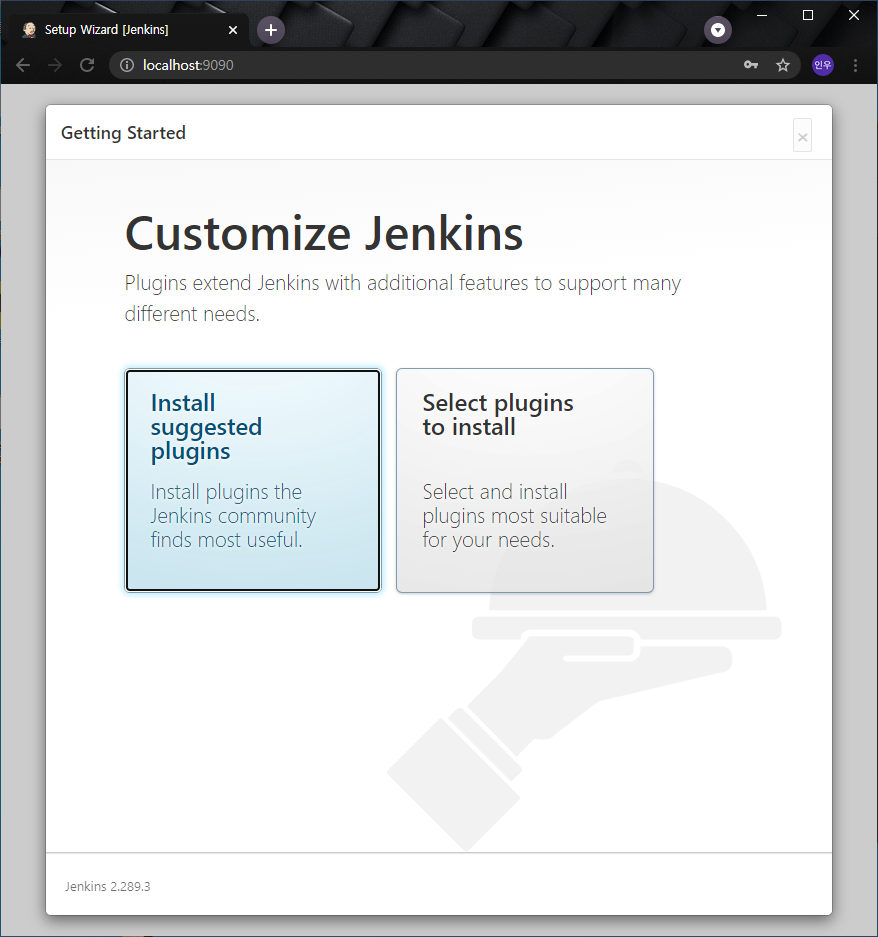Bookmark this page with the star
Viewport: 878px width, 937px height.
click(x=783, y=65)
